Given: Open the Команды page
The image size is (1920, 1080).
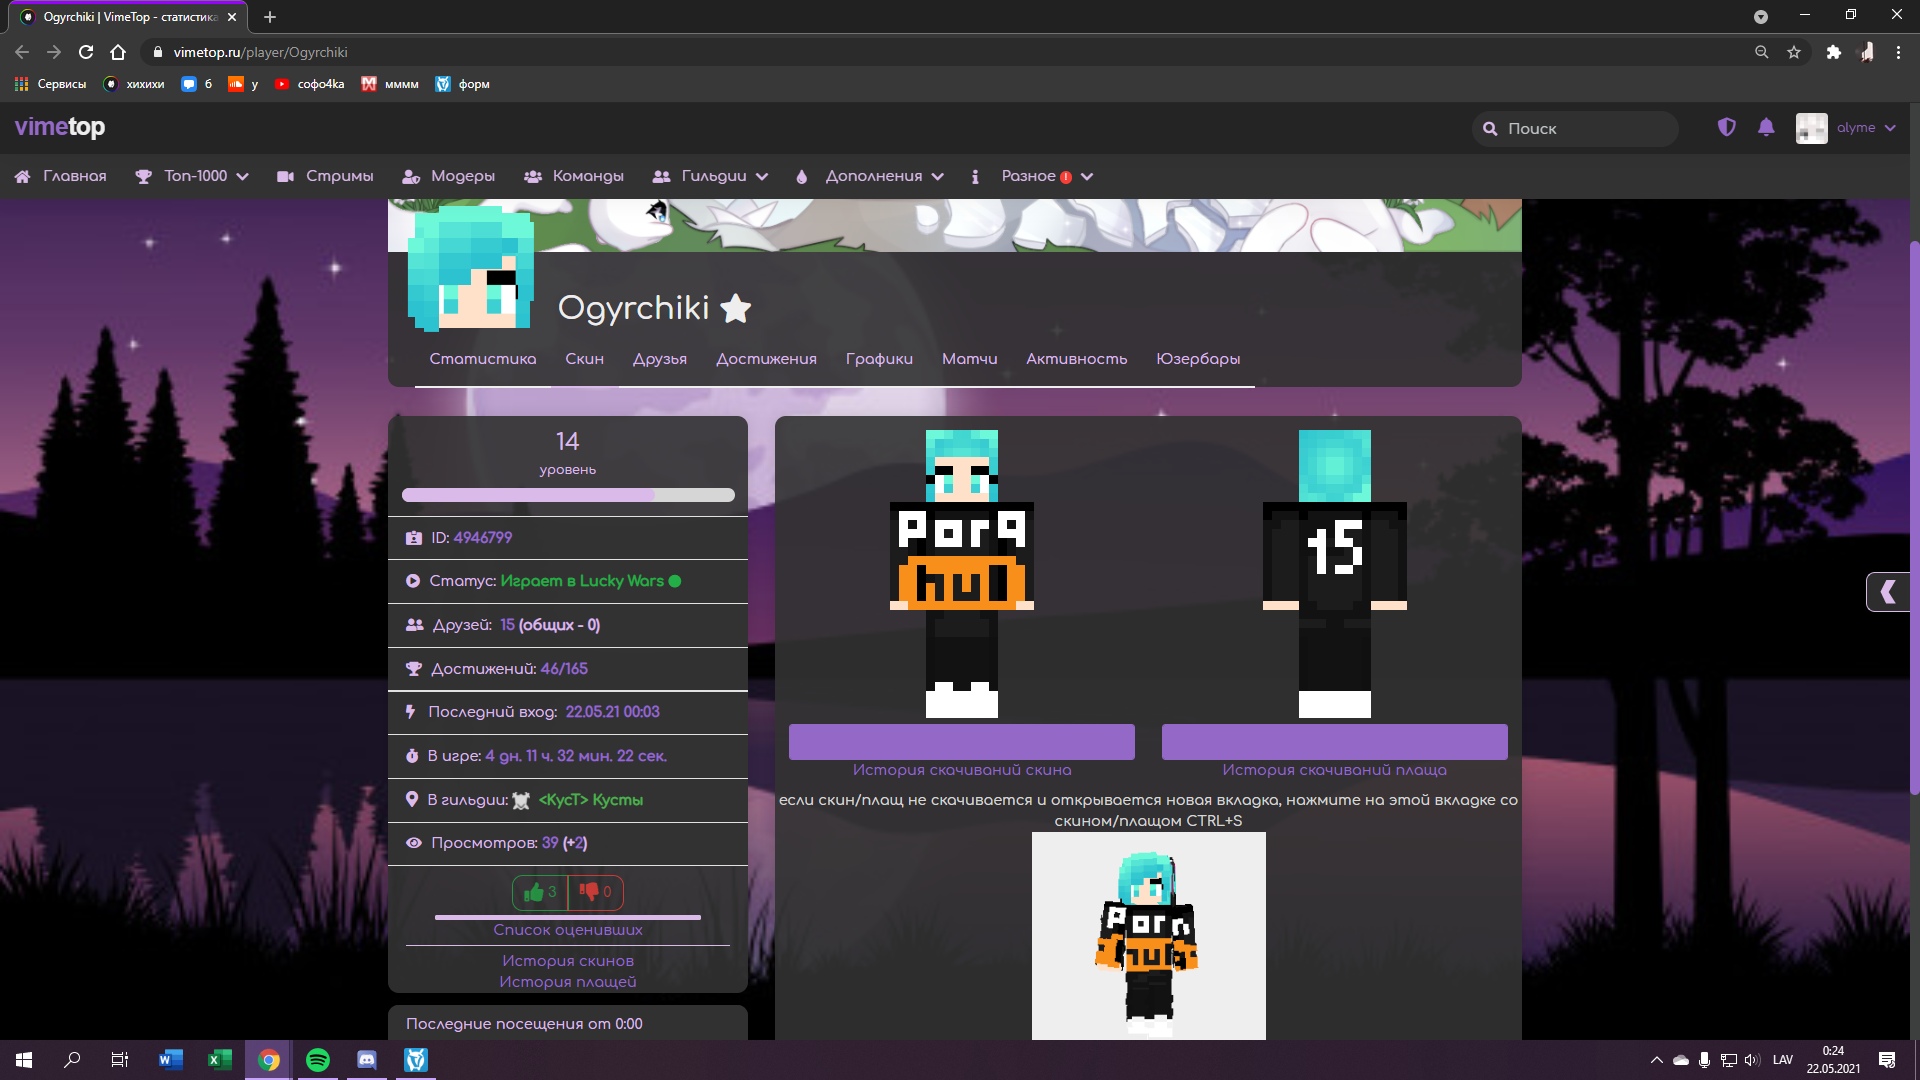Looking at the screenshot, I should tap(573, 176).
